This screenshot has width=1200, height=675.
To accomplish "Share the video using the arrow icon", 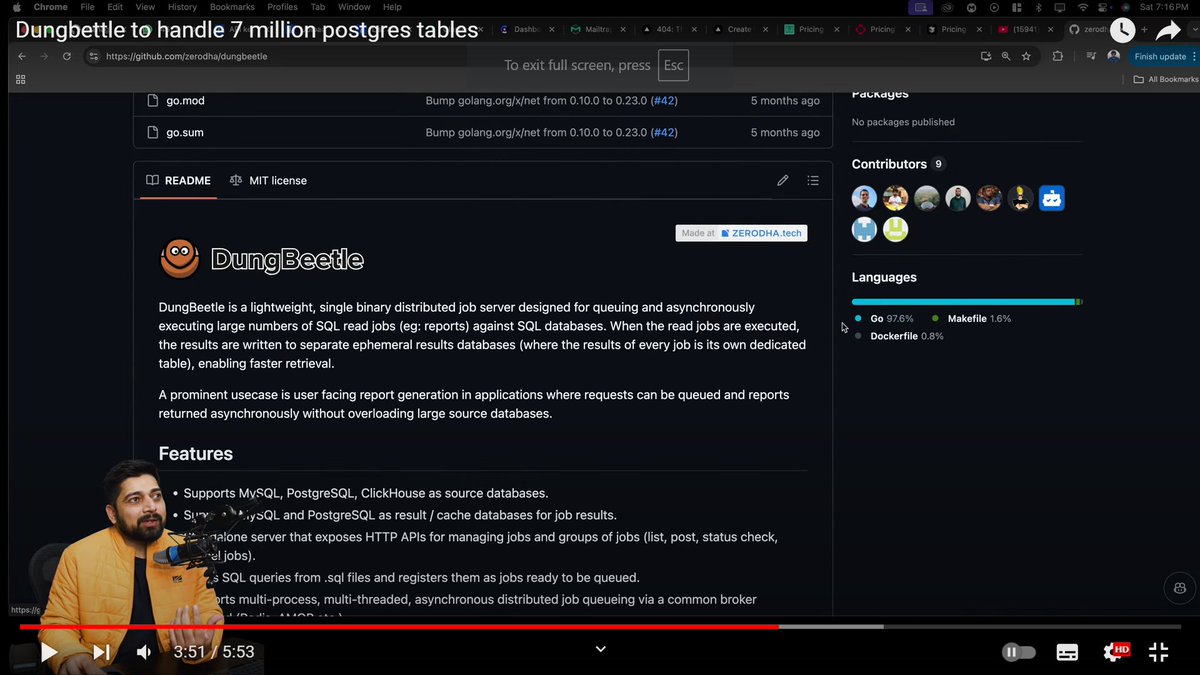I will [1168, 31].
